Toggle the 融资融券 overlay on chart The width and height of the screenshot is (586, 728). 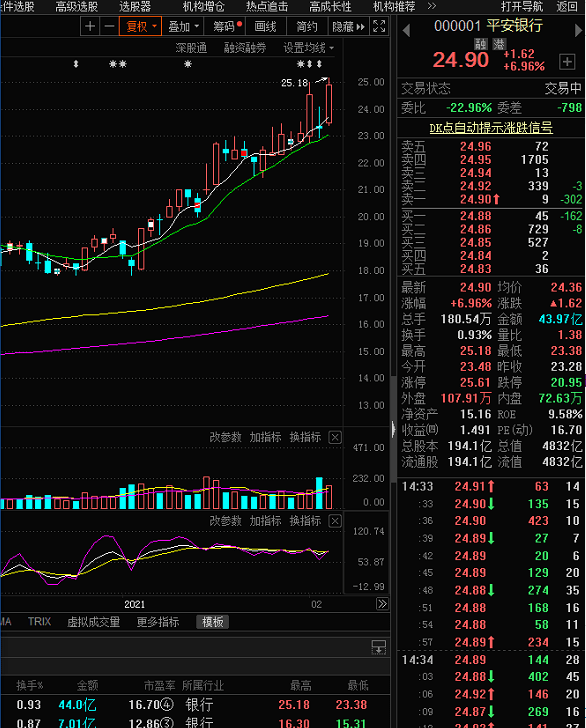click(x=245, y=48)
